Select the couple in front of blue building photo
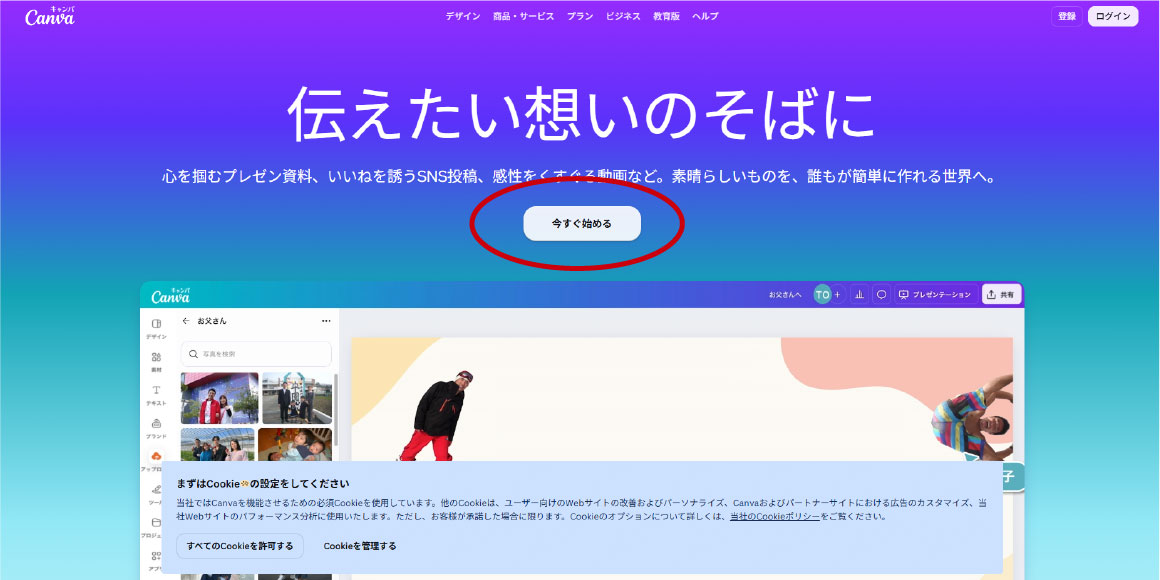 (220, 398)
